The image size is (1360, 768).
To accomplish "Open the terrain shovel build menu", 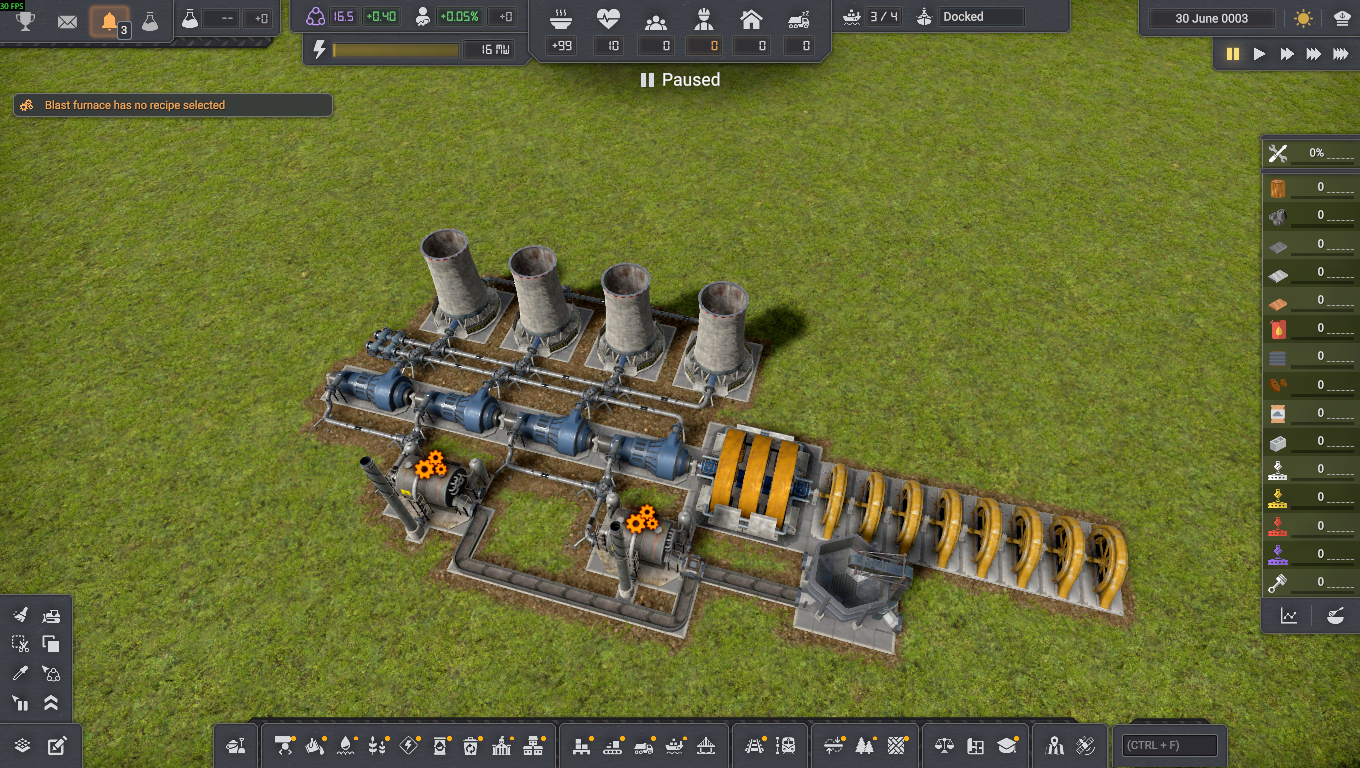I will coord(236,746).
